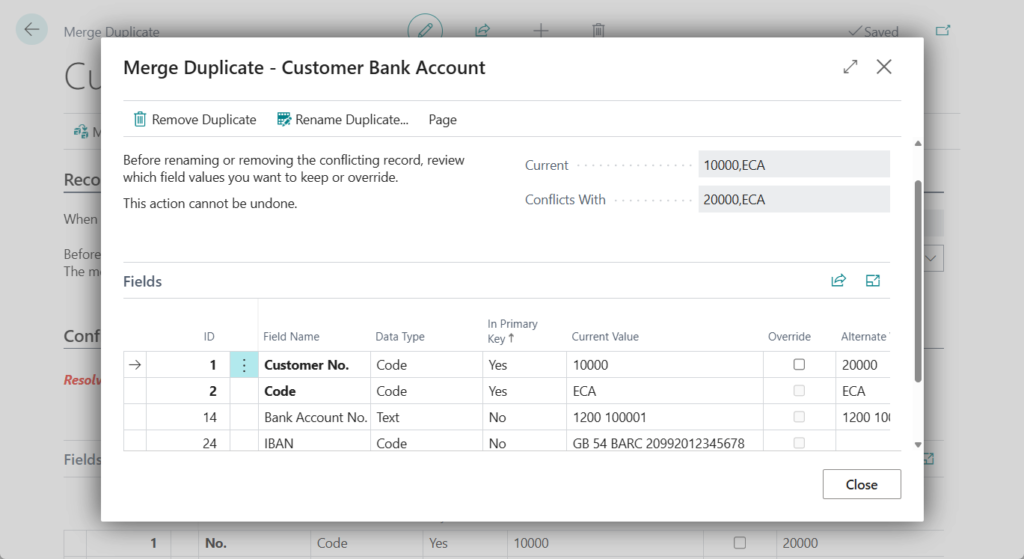Open Fields list in expanded view

873,281
